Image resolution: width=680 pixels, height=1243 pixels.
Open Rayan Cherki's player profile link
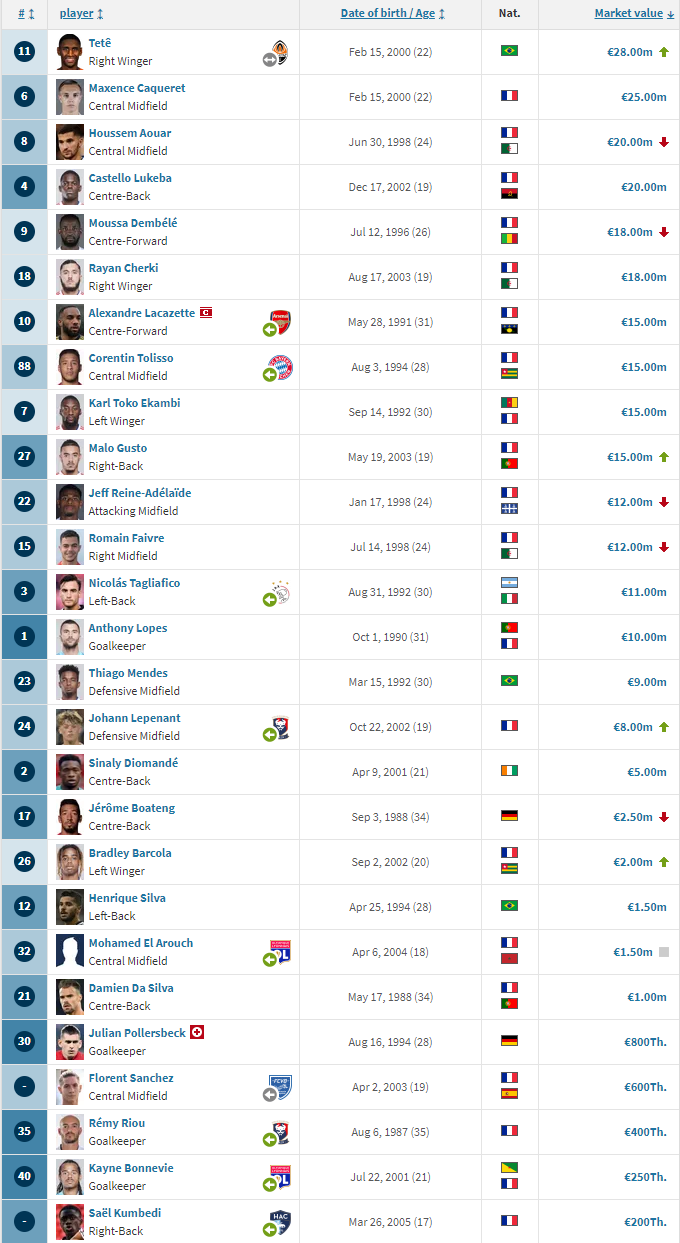(123, 268)
